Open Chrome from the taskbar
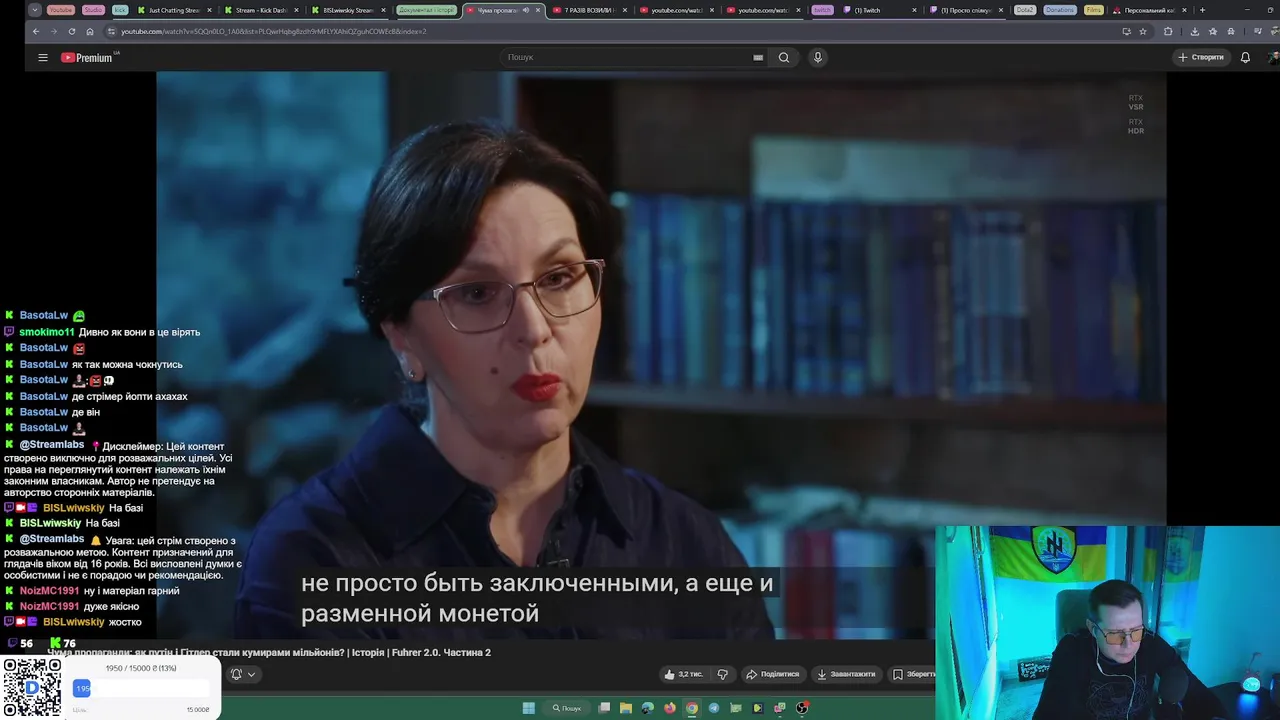The image size is (1280, 720). tap(691, 708)
